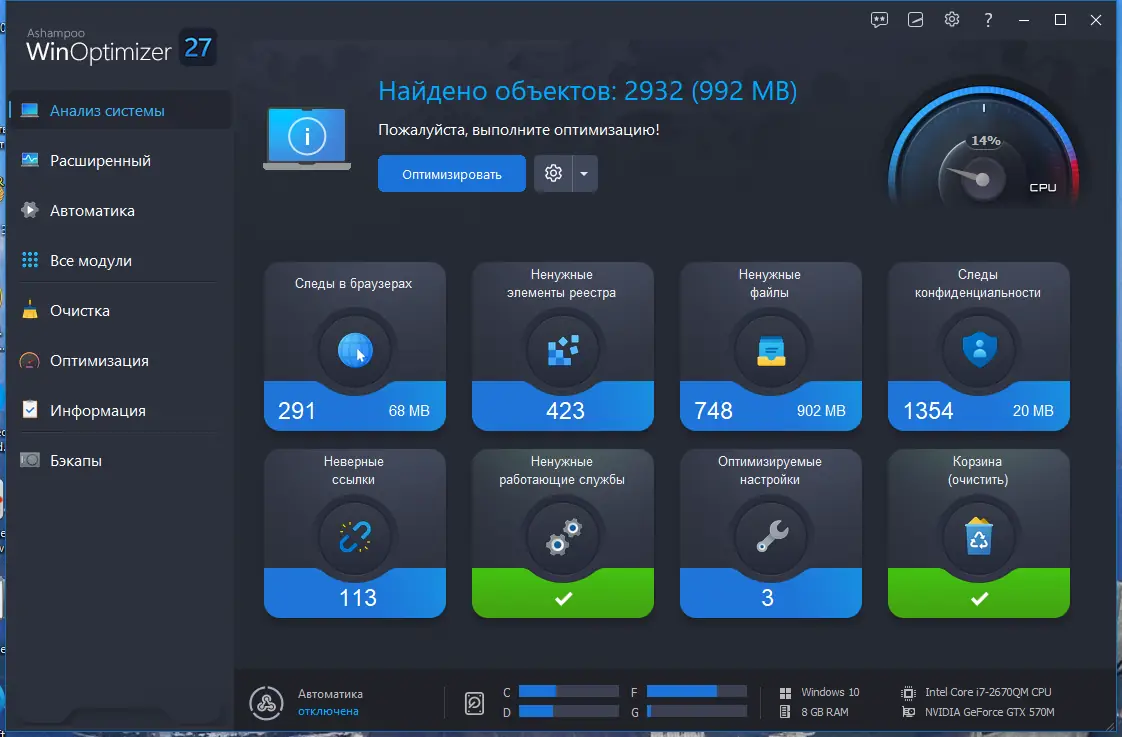Click the Оптимизировать button
Screen dimensions: 1122x737
coord(451,173)
